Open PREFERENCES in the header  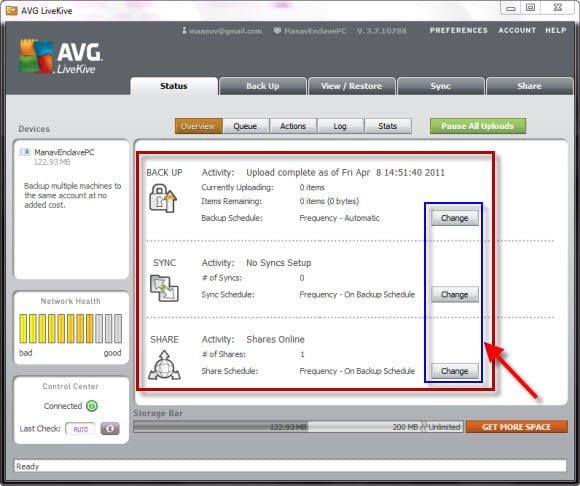(x=459, y=30)
